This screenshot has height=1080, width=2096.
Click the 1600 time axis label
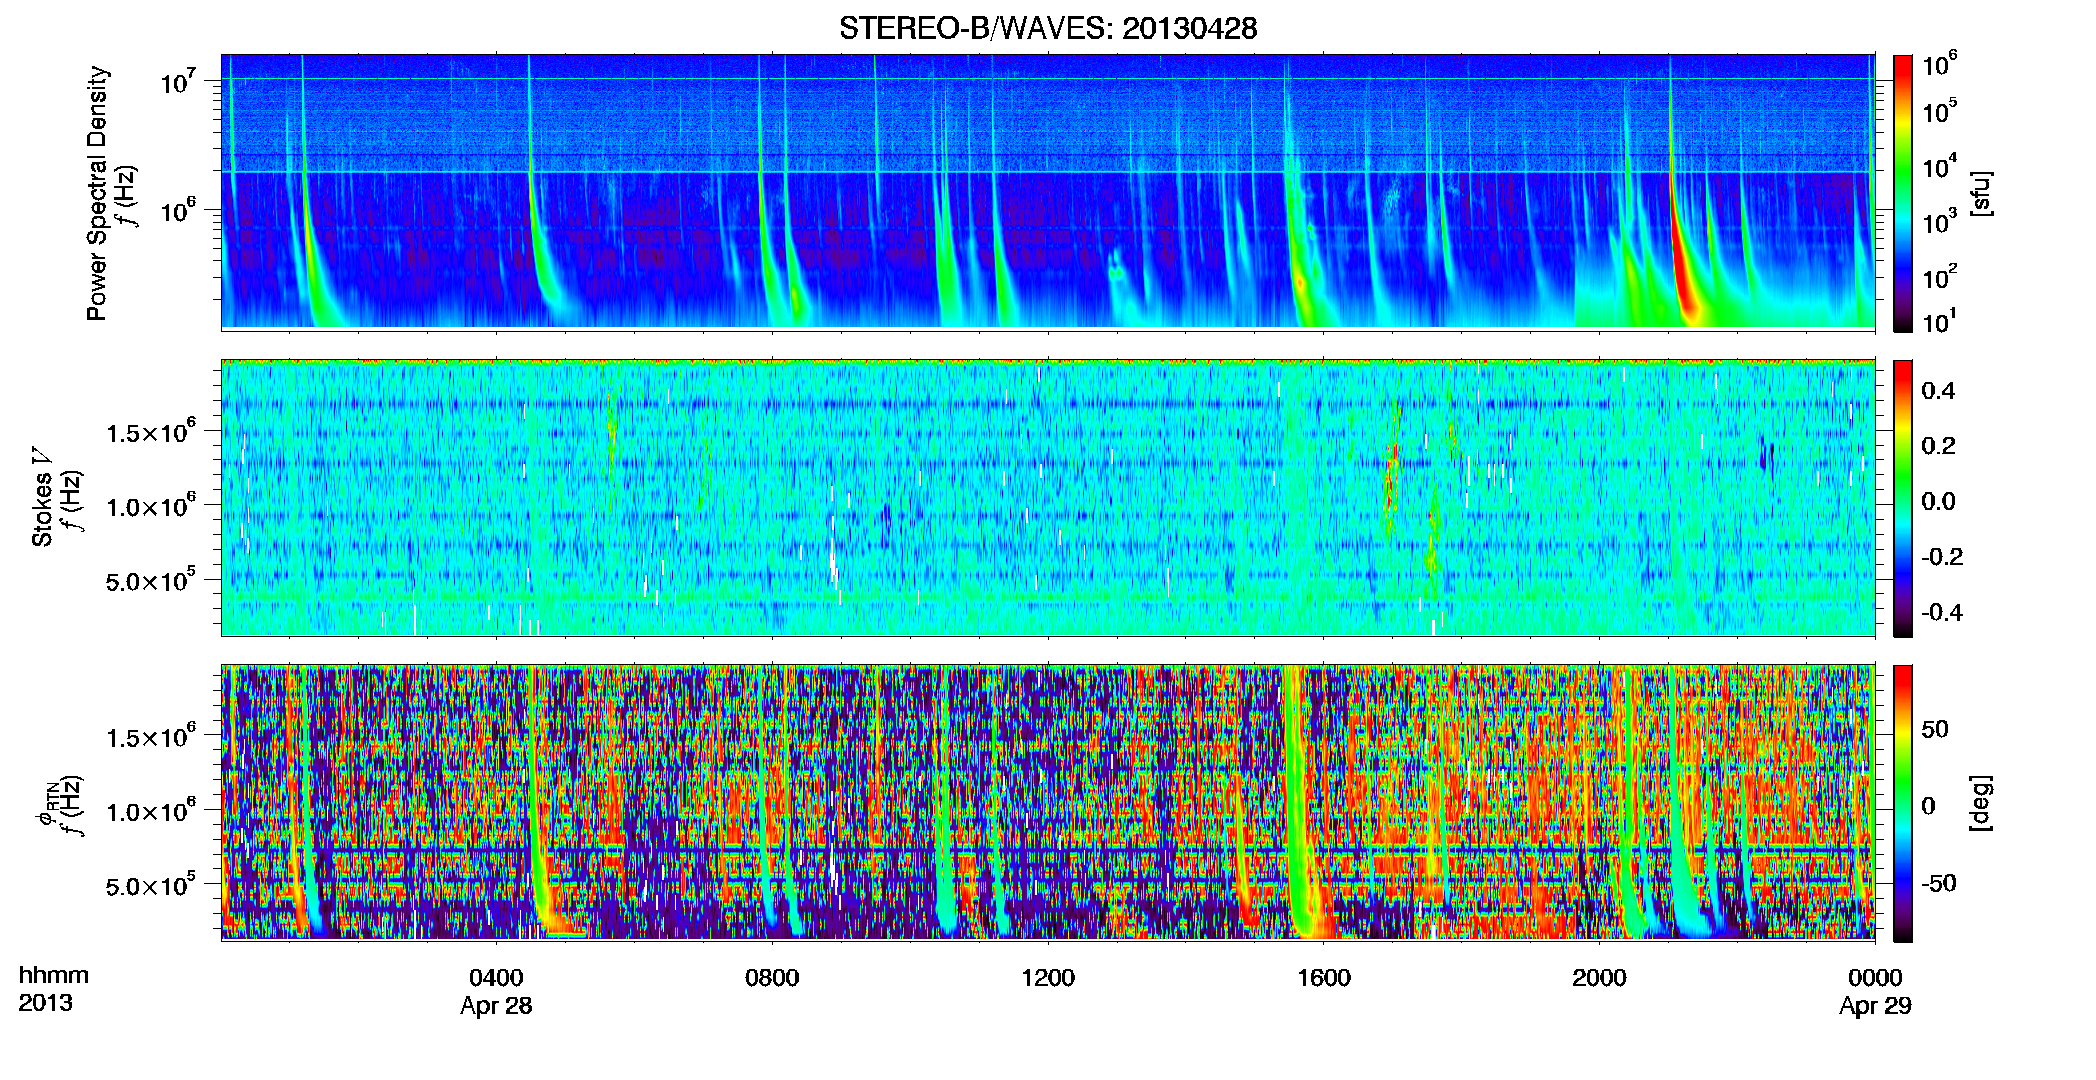pos(1324,977)
